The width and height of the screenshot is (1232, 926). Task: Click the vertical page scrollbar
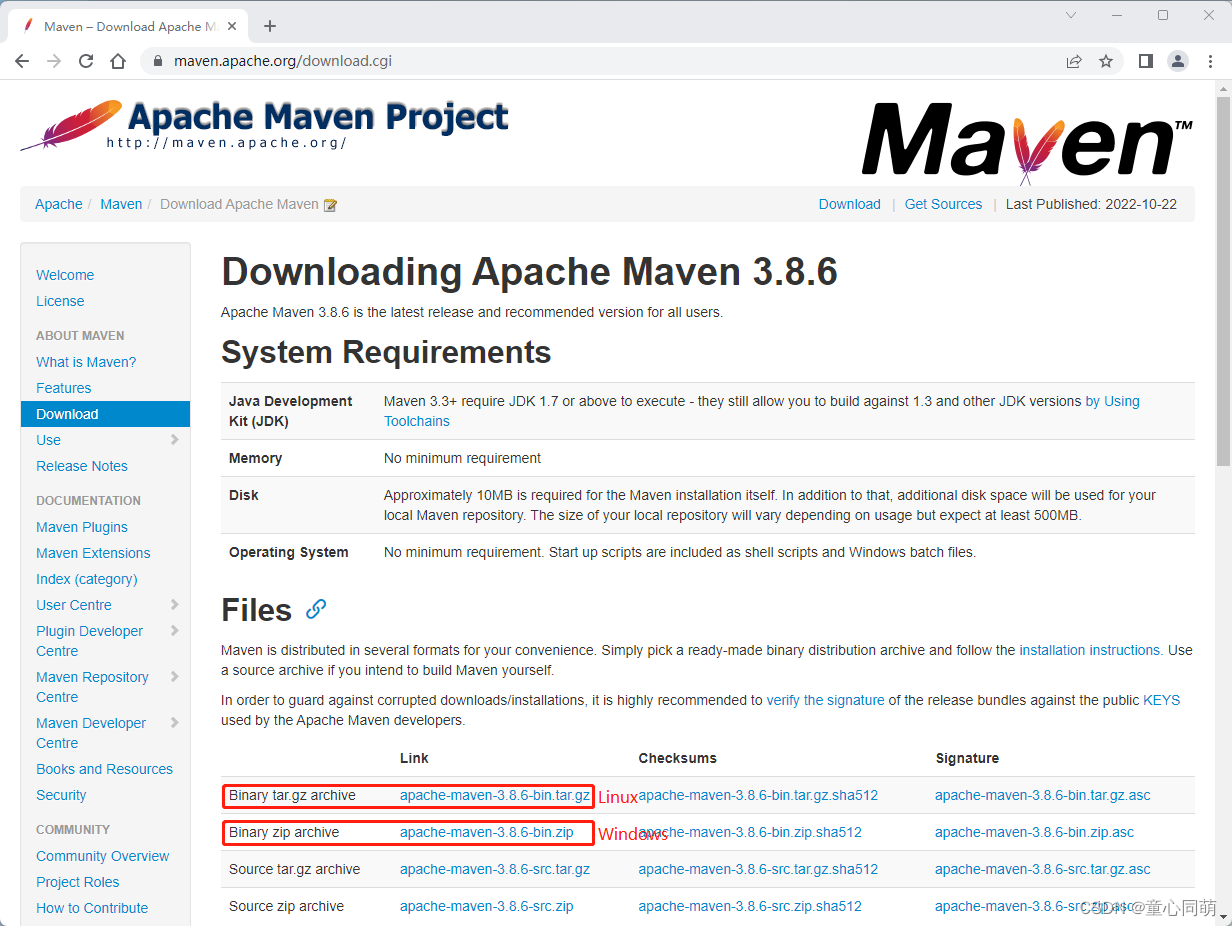coord(1223,281)
